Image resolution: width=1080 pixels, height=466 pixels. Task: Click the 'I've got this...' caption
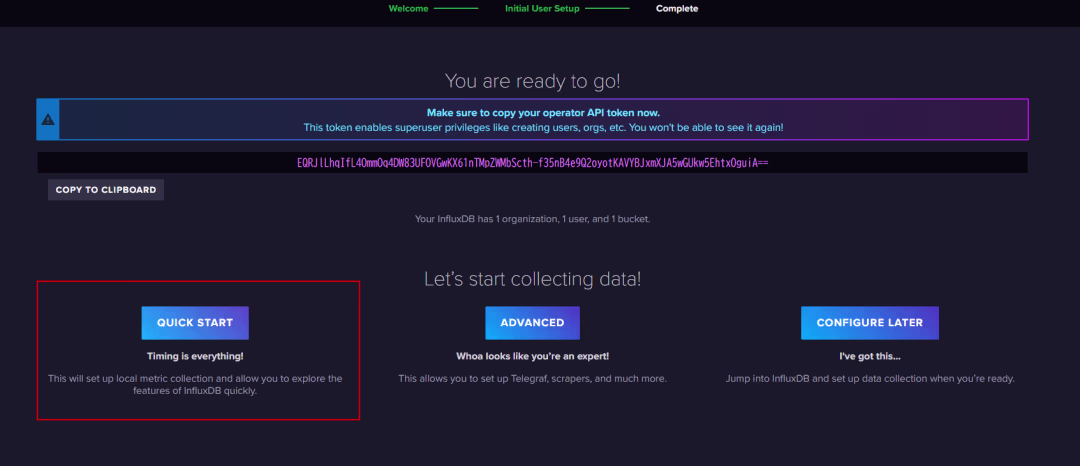(x=870, y=357)
